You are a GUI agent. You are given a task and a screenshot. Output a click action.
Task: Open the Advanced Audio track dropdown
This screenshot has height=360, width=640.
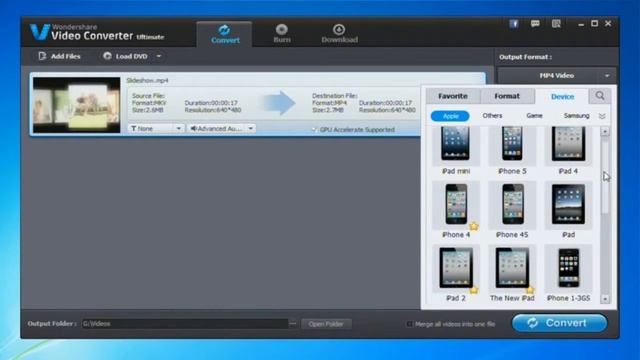(x=222, y=129)
